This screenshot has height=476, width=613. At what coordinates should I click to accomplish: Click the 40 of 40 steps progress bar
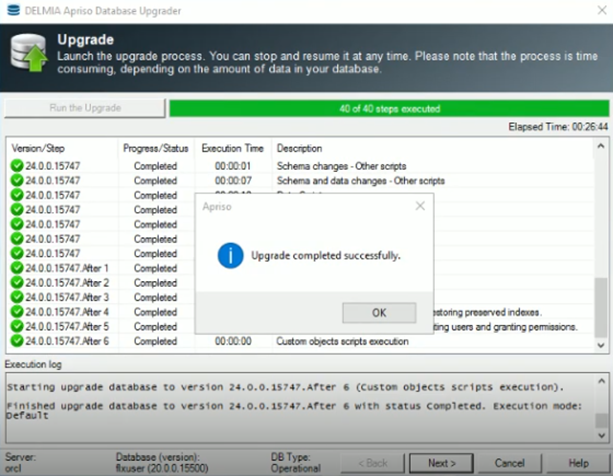[x=389, y=109]
